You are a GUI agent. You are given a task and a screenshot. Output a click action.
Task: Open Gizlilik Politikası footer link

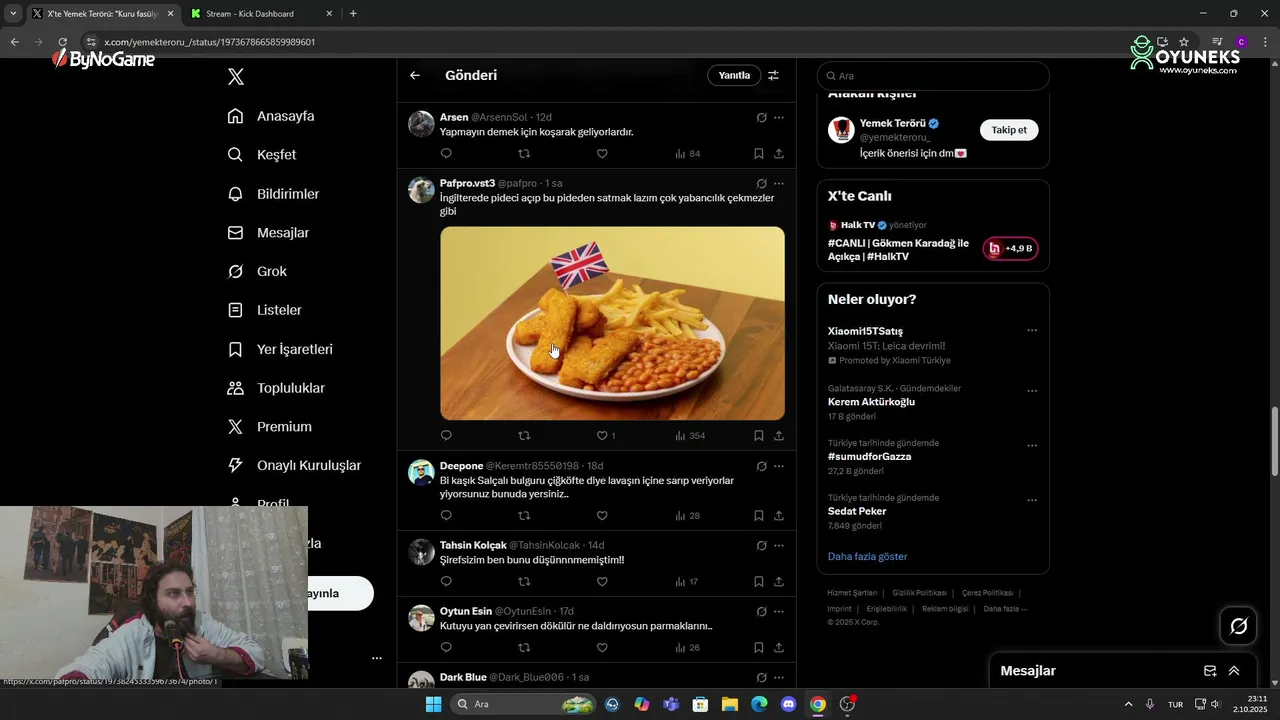coord(919,593)
